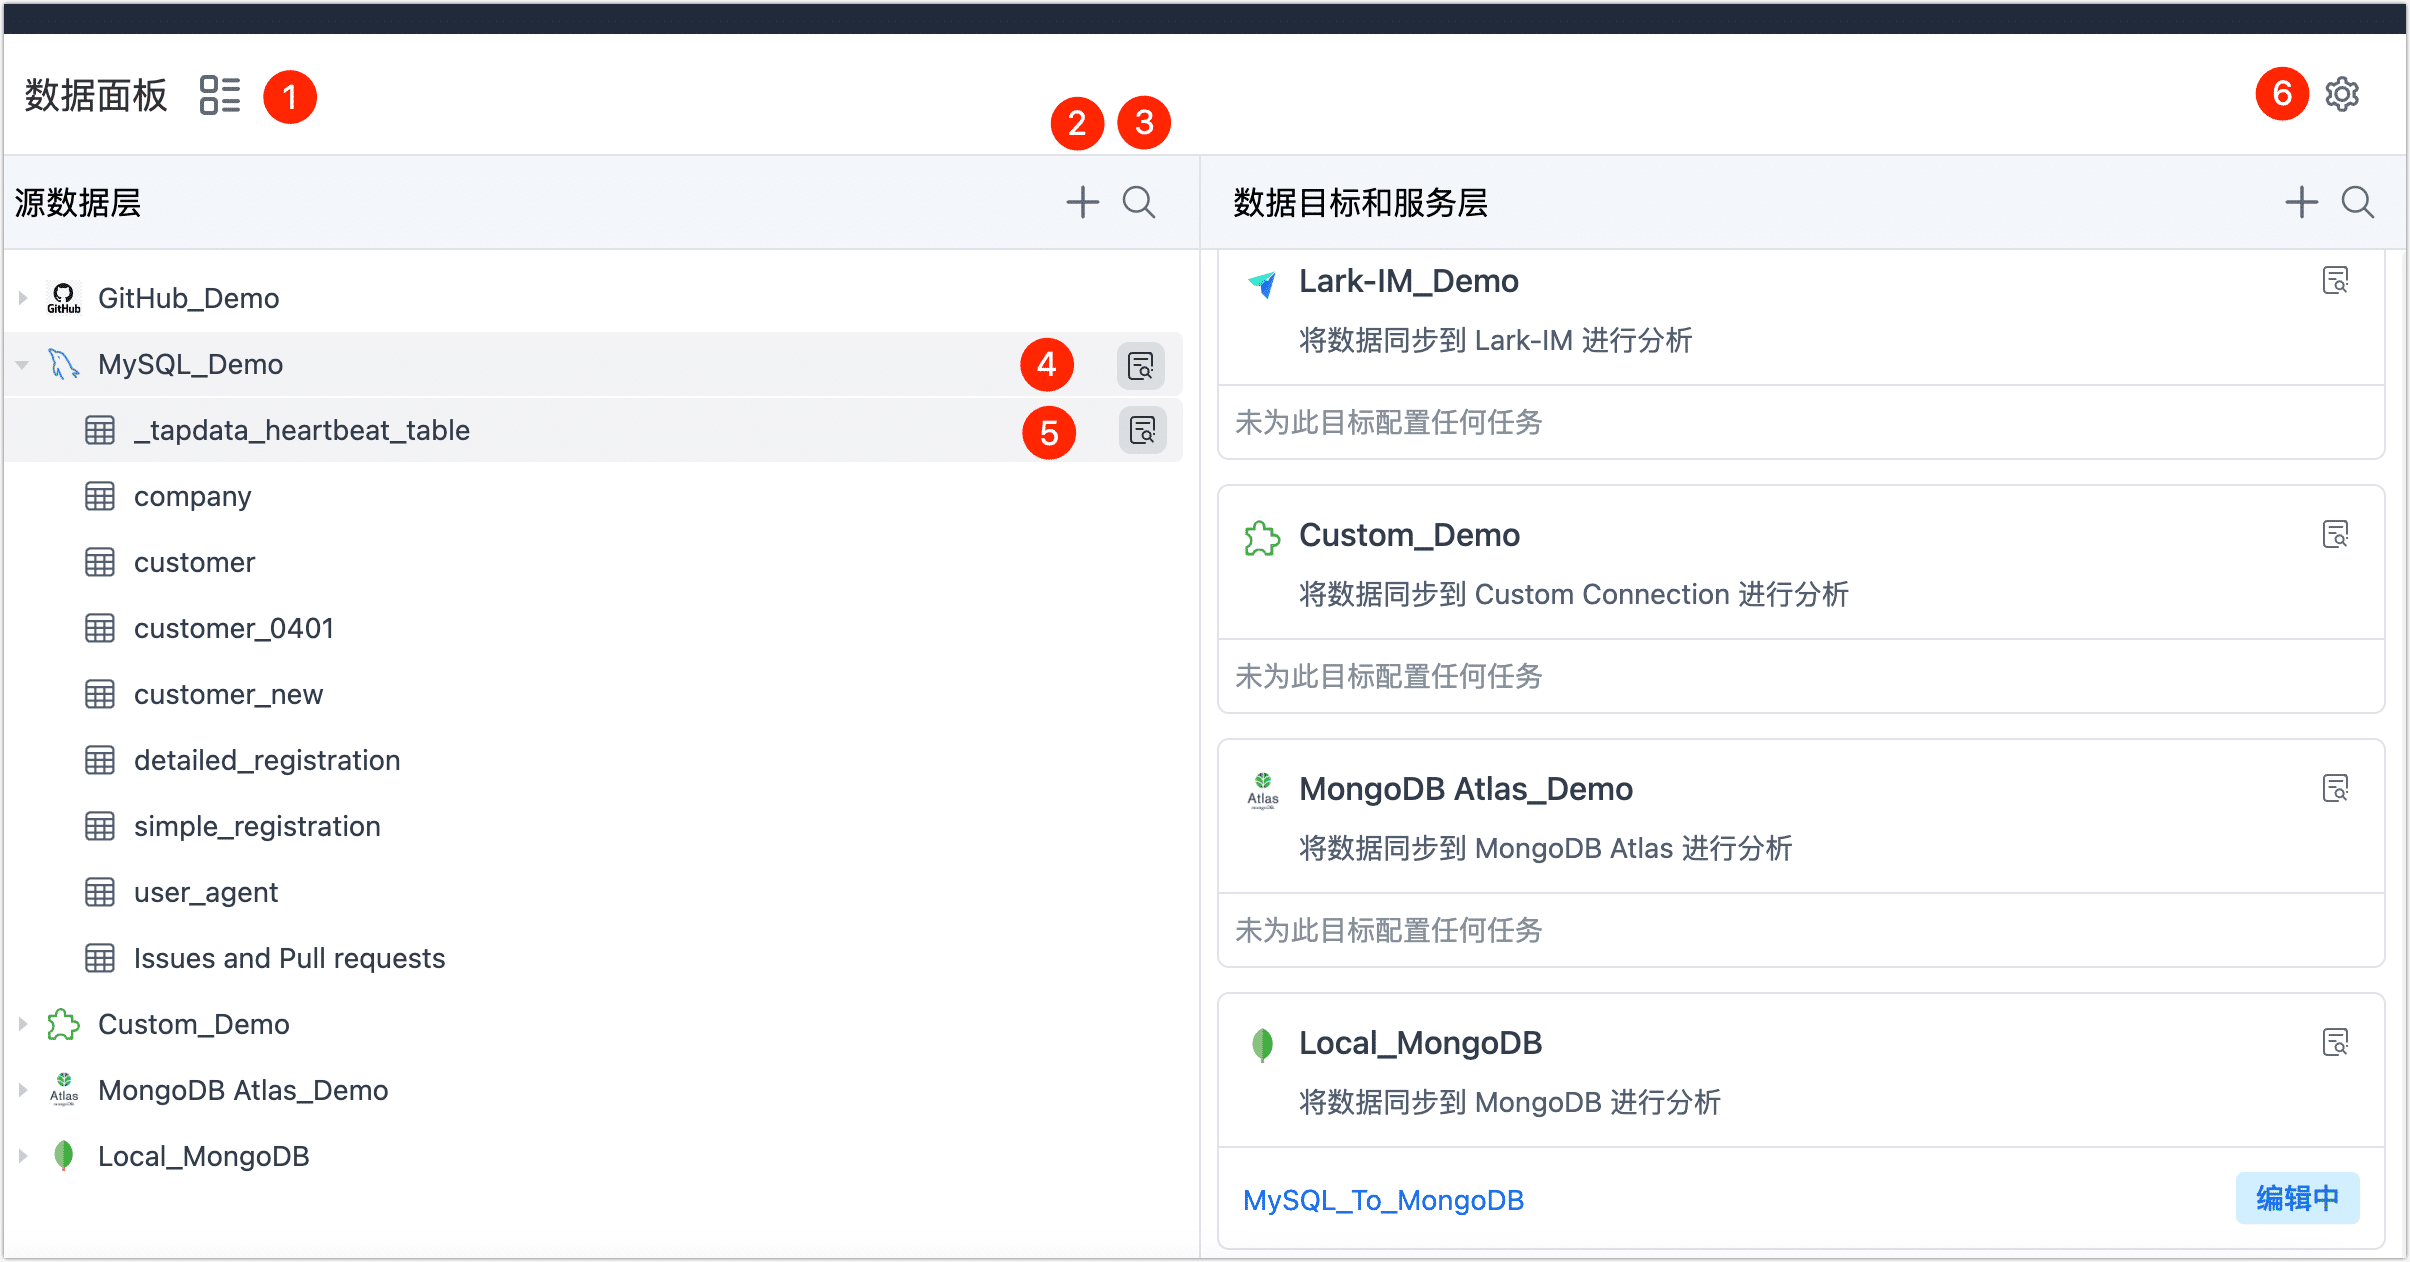Collapse the MySQL_Demo source node
Image resolution: width=2410 pixels, height=1262 pixels.
[22, 364]
